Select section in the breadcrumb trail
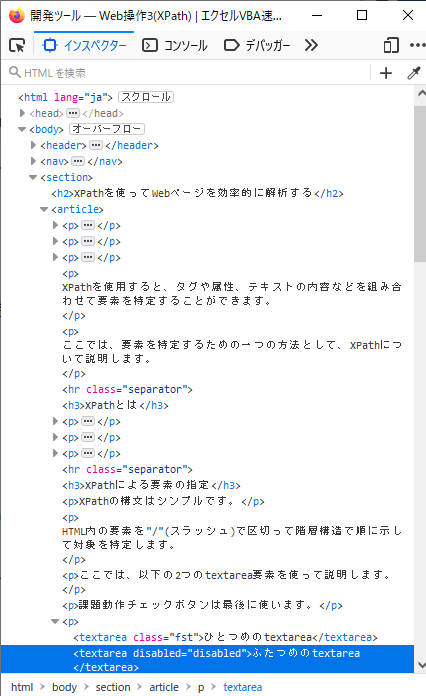The width and height of the screenshot is (426, 696). (113, 687)
